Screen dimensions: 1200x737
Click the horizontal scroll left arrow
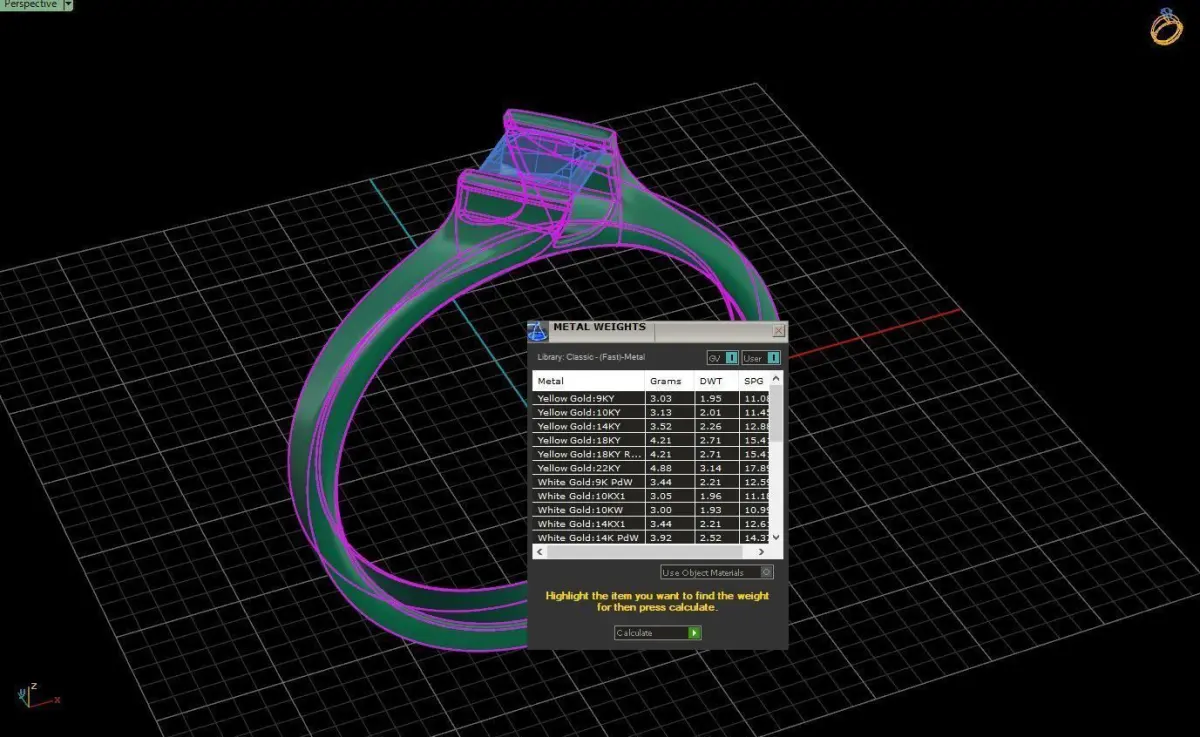(x=539, y=552)
